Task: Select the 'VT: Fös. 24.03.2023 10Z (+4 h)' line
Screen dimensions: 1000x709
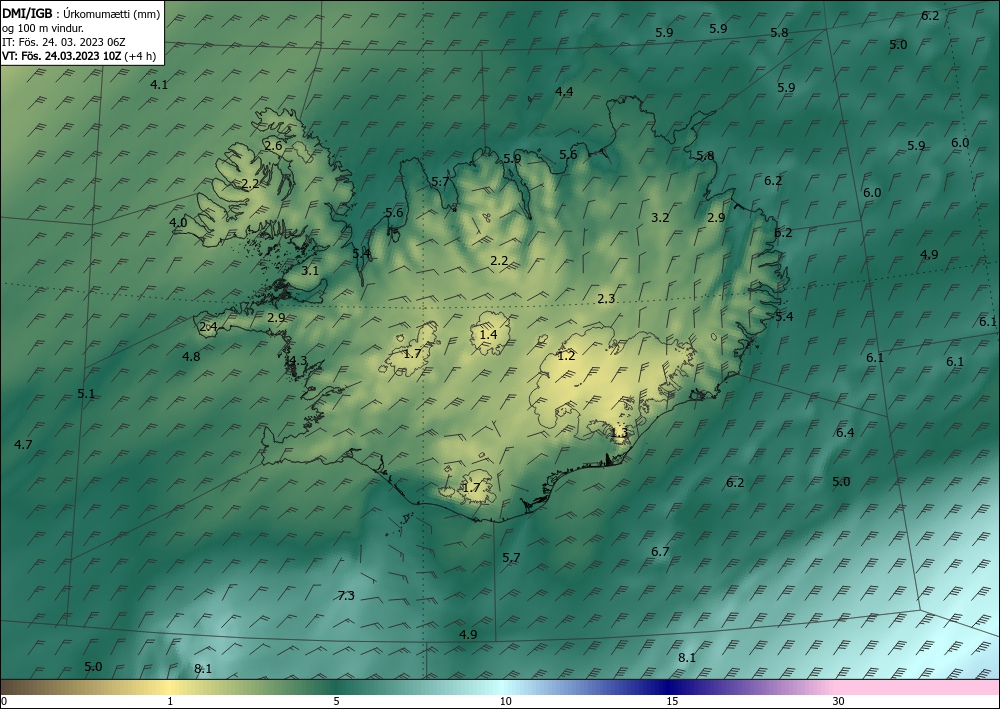Action: pos(78,56)
